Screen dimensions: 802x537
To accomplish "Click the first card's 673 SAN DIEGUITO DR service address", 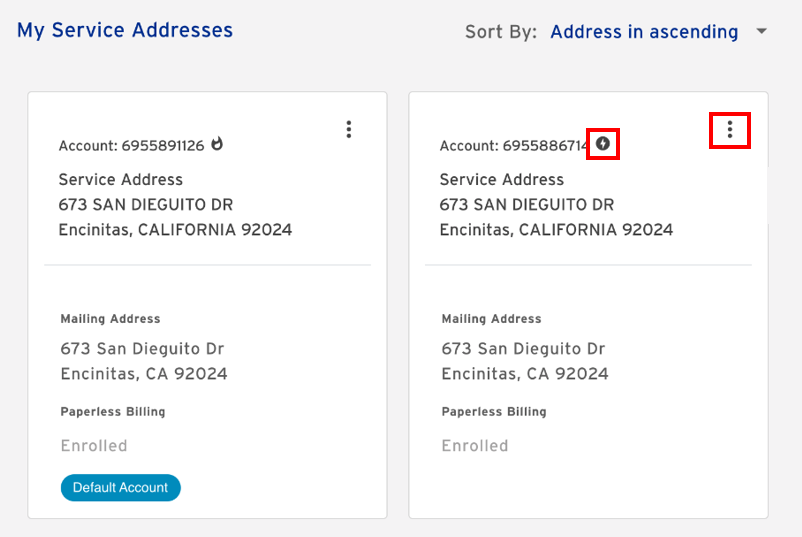I will [x=146, y=205].
